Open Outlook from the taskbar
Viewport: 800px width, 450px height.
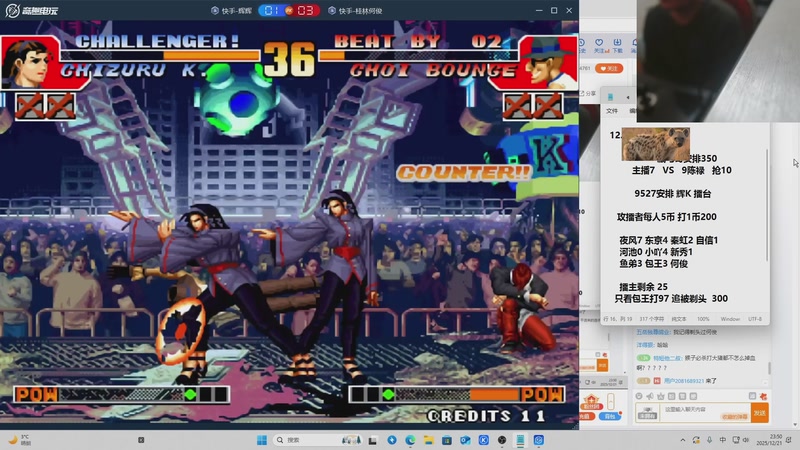coord(465,440)
